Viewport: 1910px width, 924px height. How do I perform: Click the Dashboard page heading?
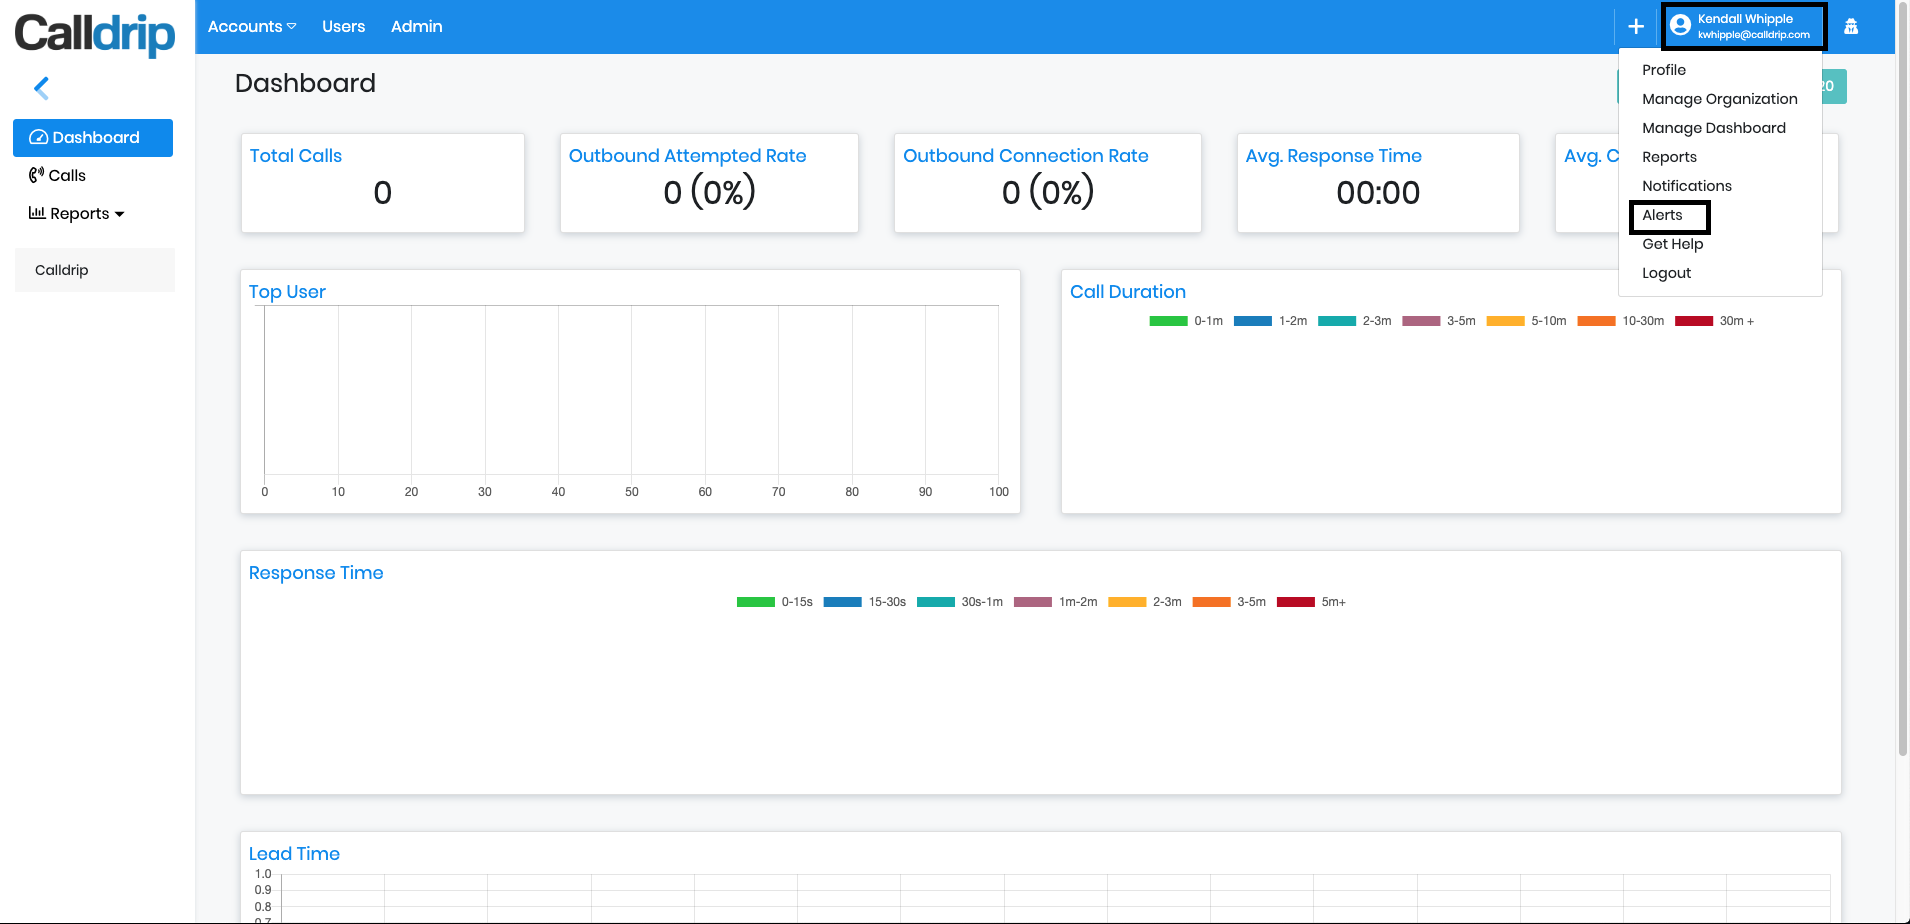tap(305, 83)
